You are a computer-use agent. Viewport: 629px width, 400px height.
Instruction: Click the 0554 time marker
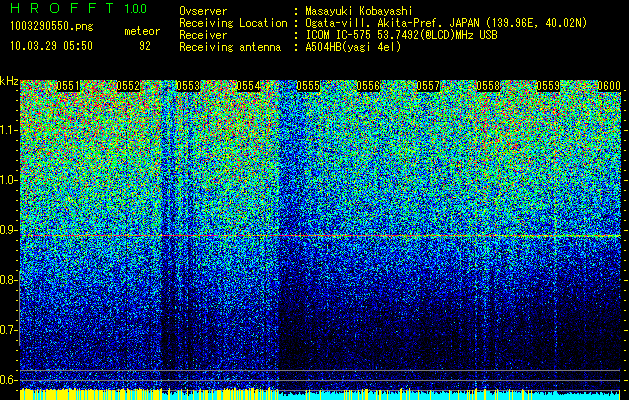coord(248,86)
